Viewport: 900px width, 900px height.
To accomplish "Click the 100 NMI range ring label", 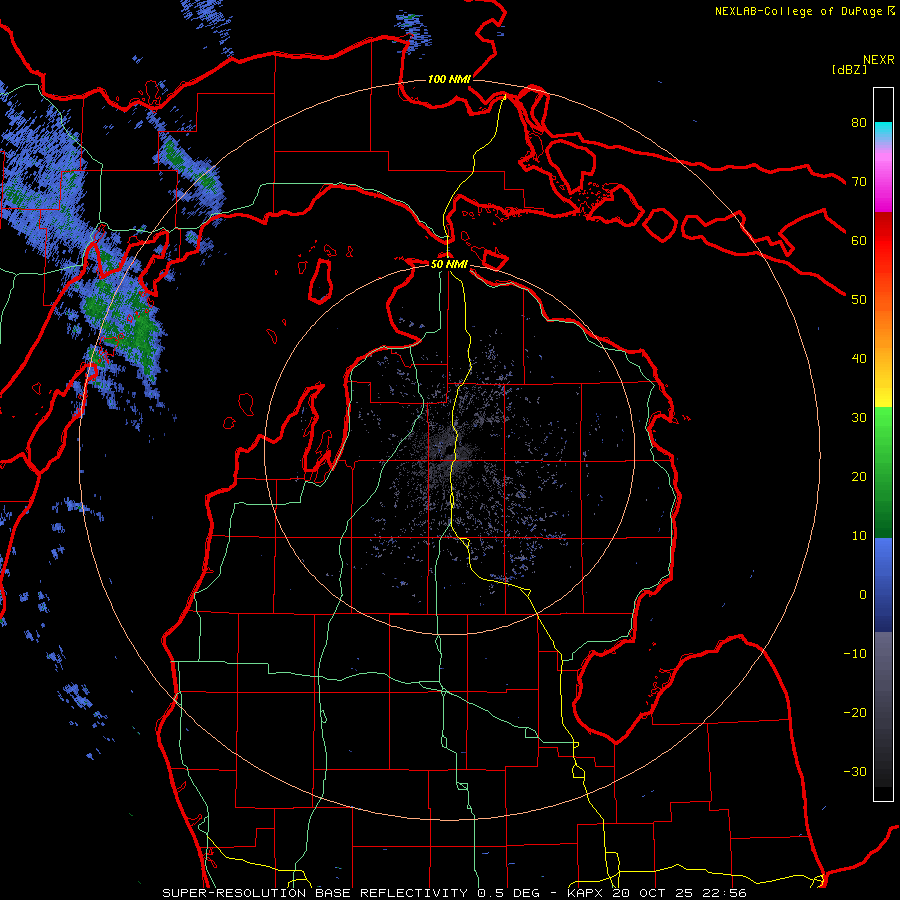I will coord(449,79).
